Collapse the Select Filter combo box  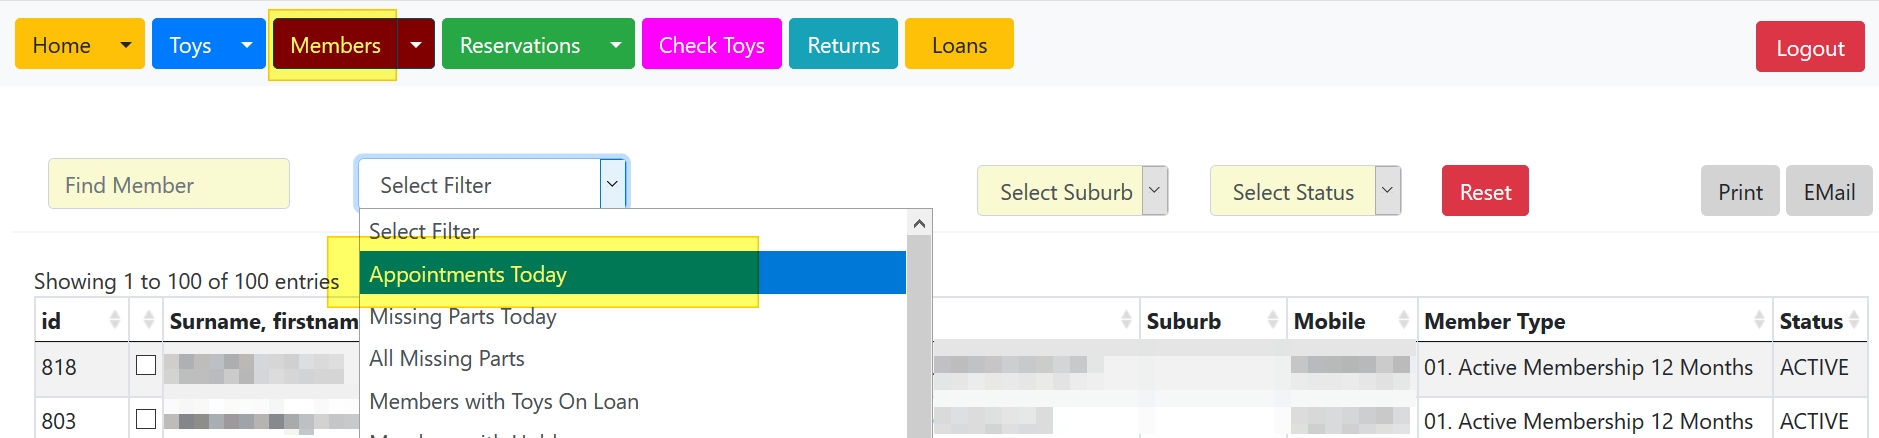(x=612, y=184)
